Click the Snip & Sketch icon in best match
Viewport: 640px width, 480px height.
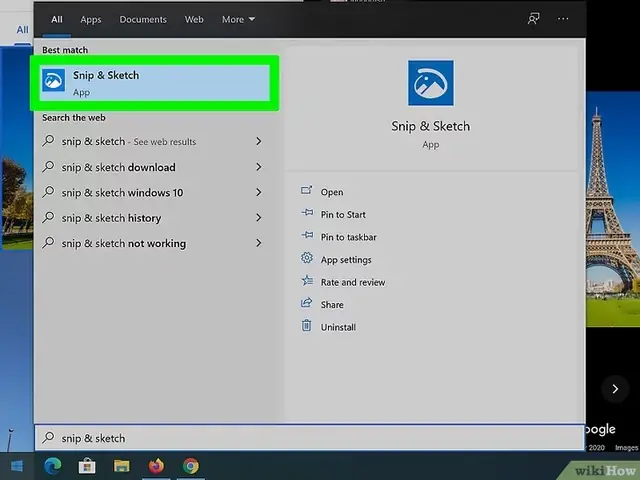click(53, 80)
